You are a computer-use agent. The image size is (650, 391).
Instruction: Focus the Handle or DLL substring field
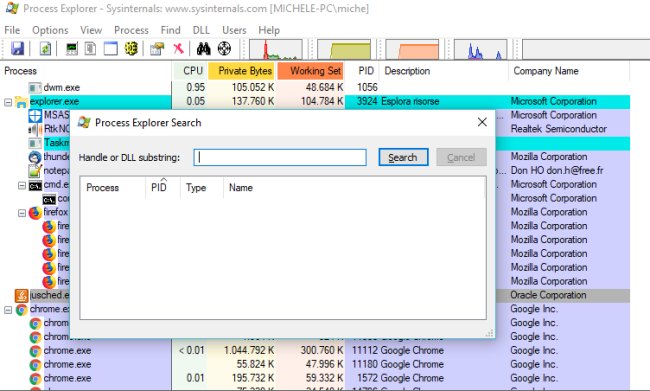[280, 158]
